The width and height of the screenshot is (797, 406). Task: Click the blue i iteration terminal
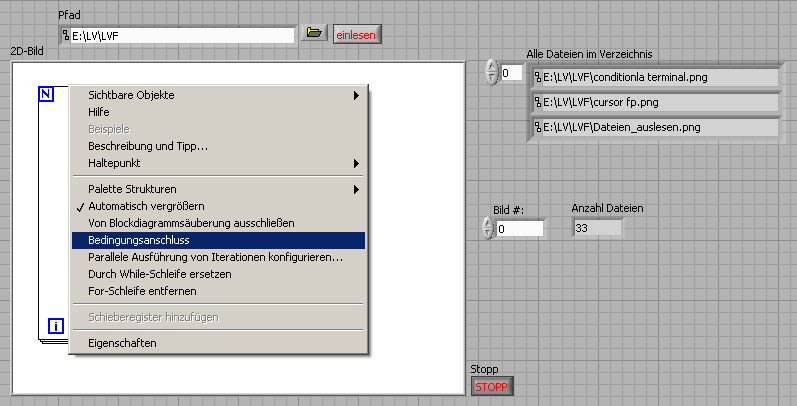pyautogui.click(x=56, y=326)
